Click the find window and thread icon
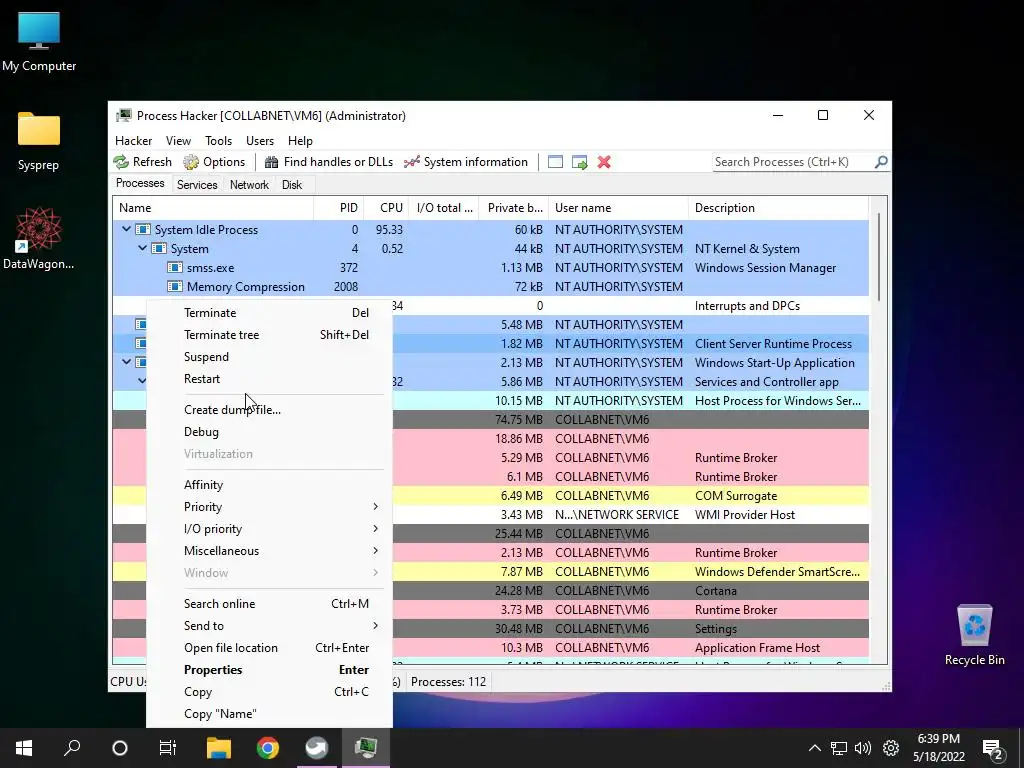Screen dimensions: 1024x768 click(x=579, y=162)
